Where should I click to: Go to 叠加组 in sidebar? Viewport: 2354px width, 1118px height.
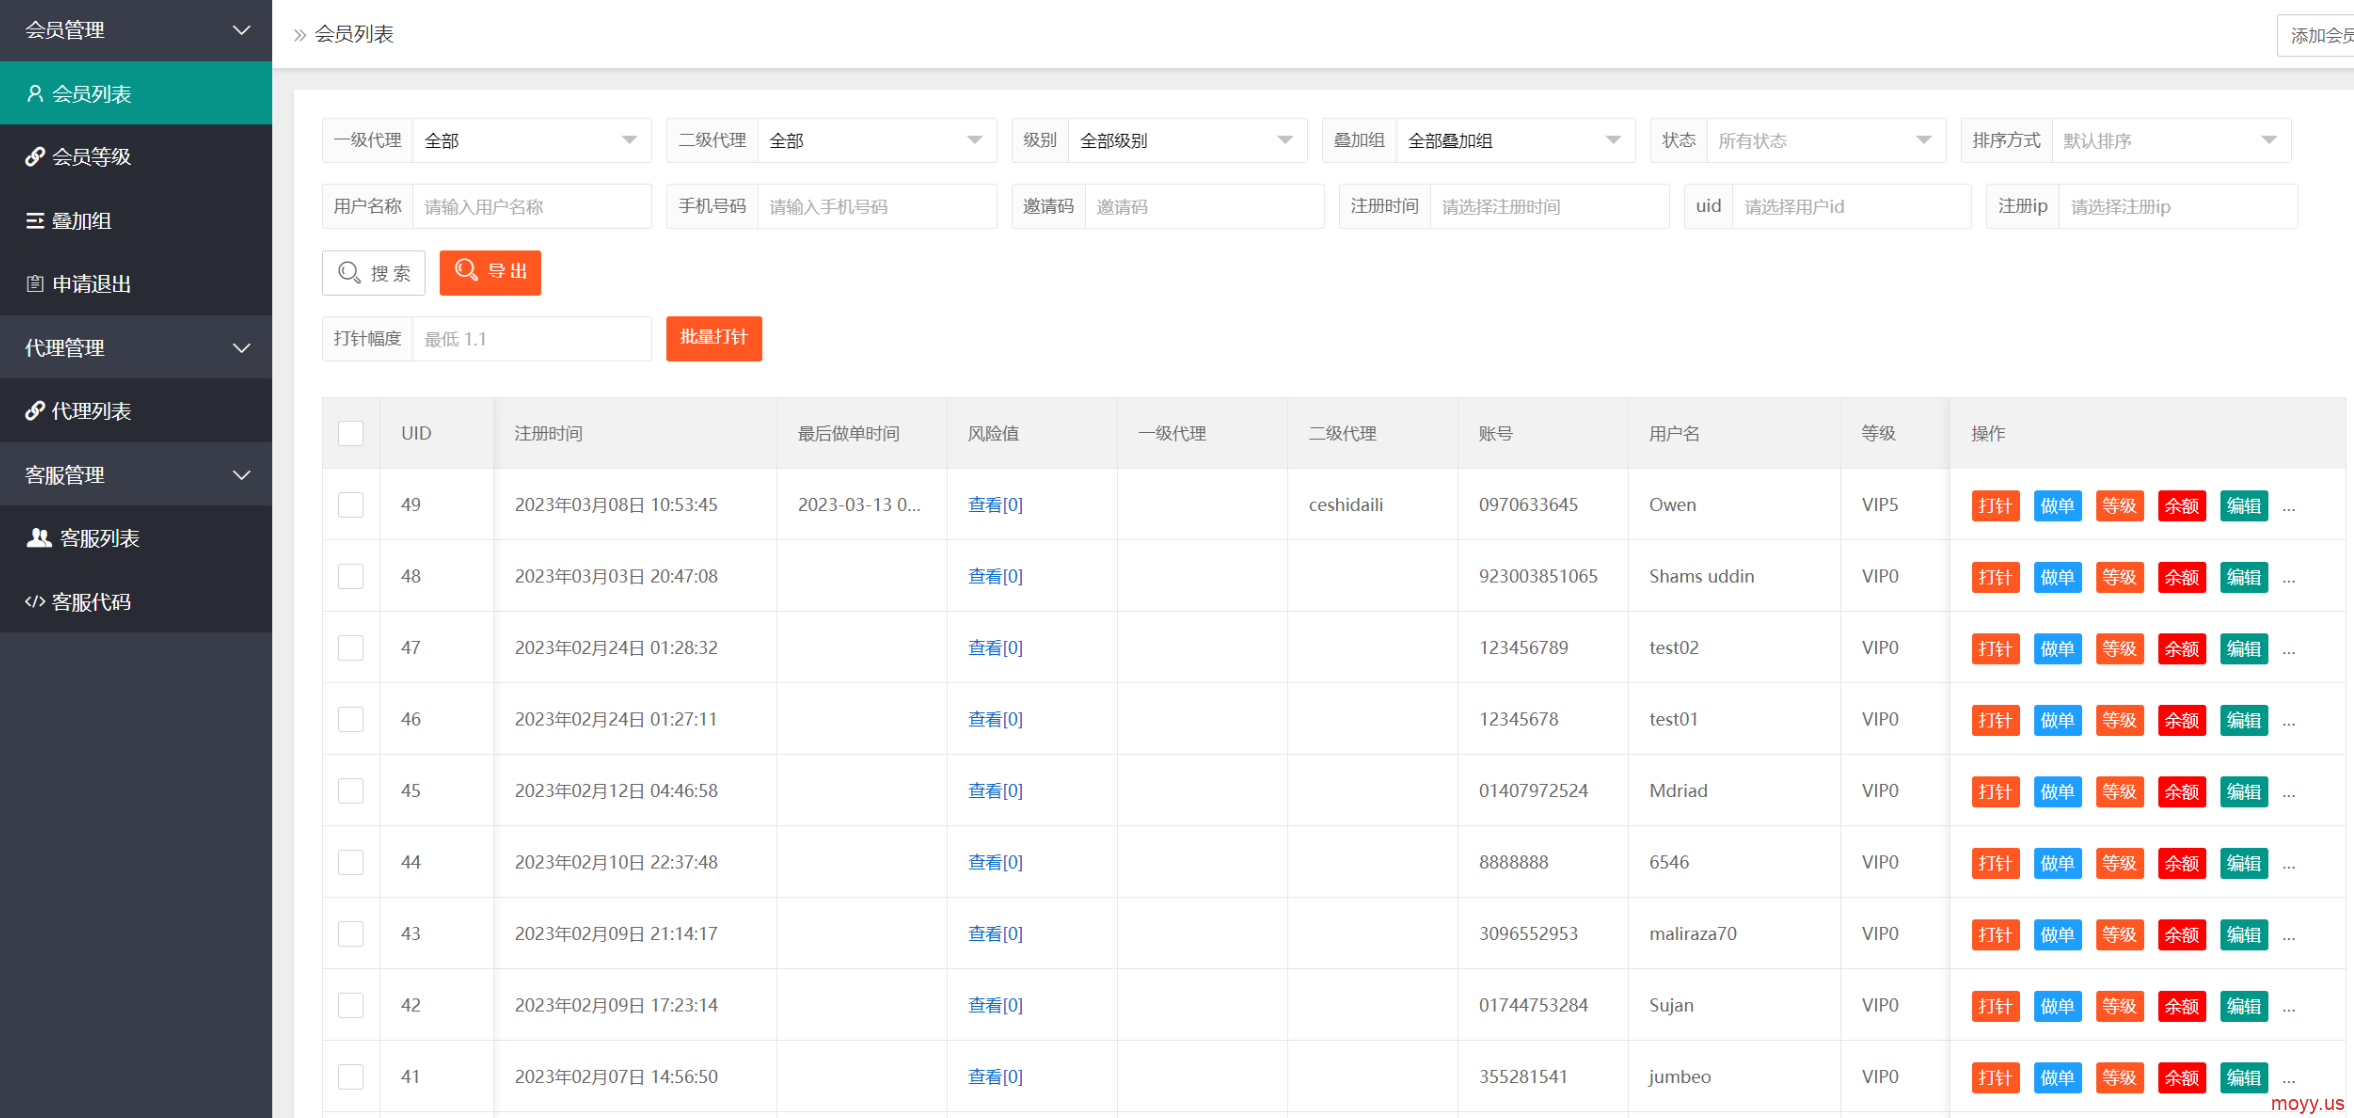tap(136, 220)
